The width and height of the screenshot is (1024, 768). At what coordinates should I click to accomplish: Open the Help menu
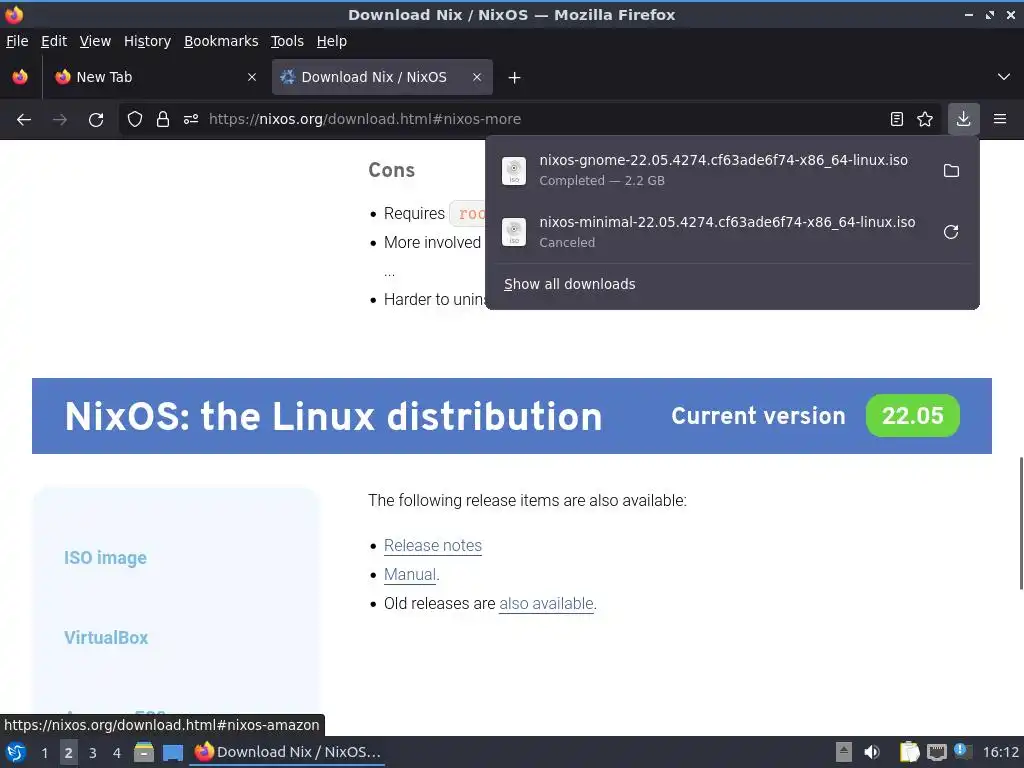tap(332, 41)
